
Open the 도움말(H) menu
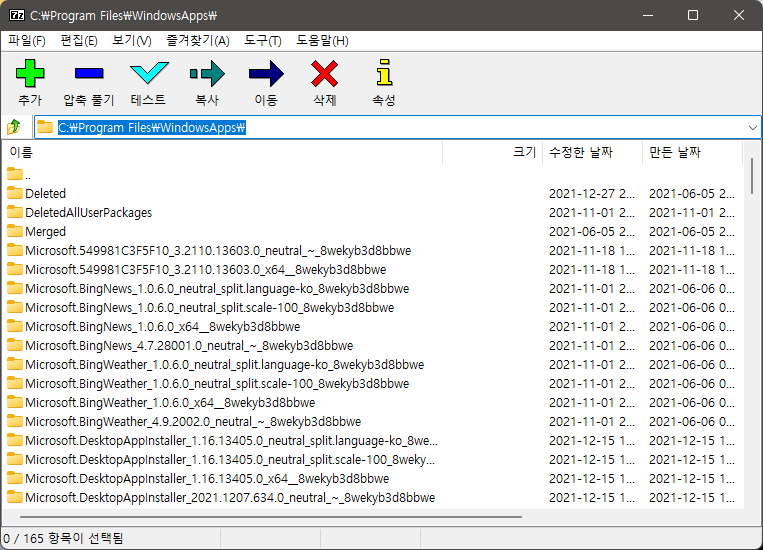tap(323, 40)
